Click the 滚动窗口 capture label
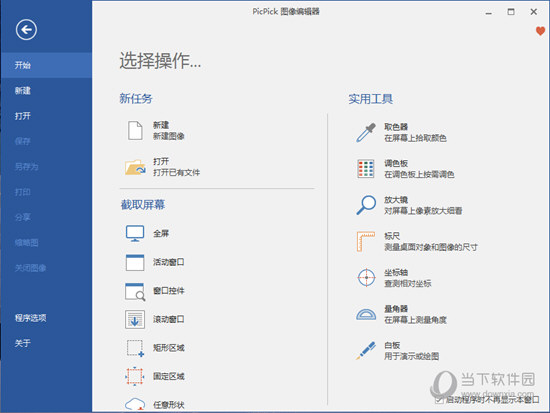 tap(169, 319)
